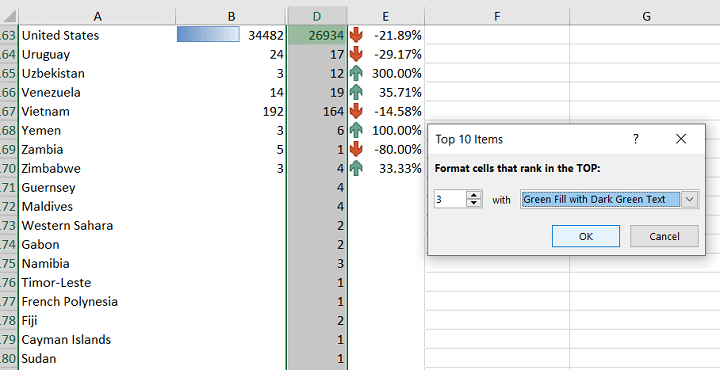The width and height of the screenshot is (720, 370).
Task: Select the -80.00% cell
Action: click(x=386, y=150)
